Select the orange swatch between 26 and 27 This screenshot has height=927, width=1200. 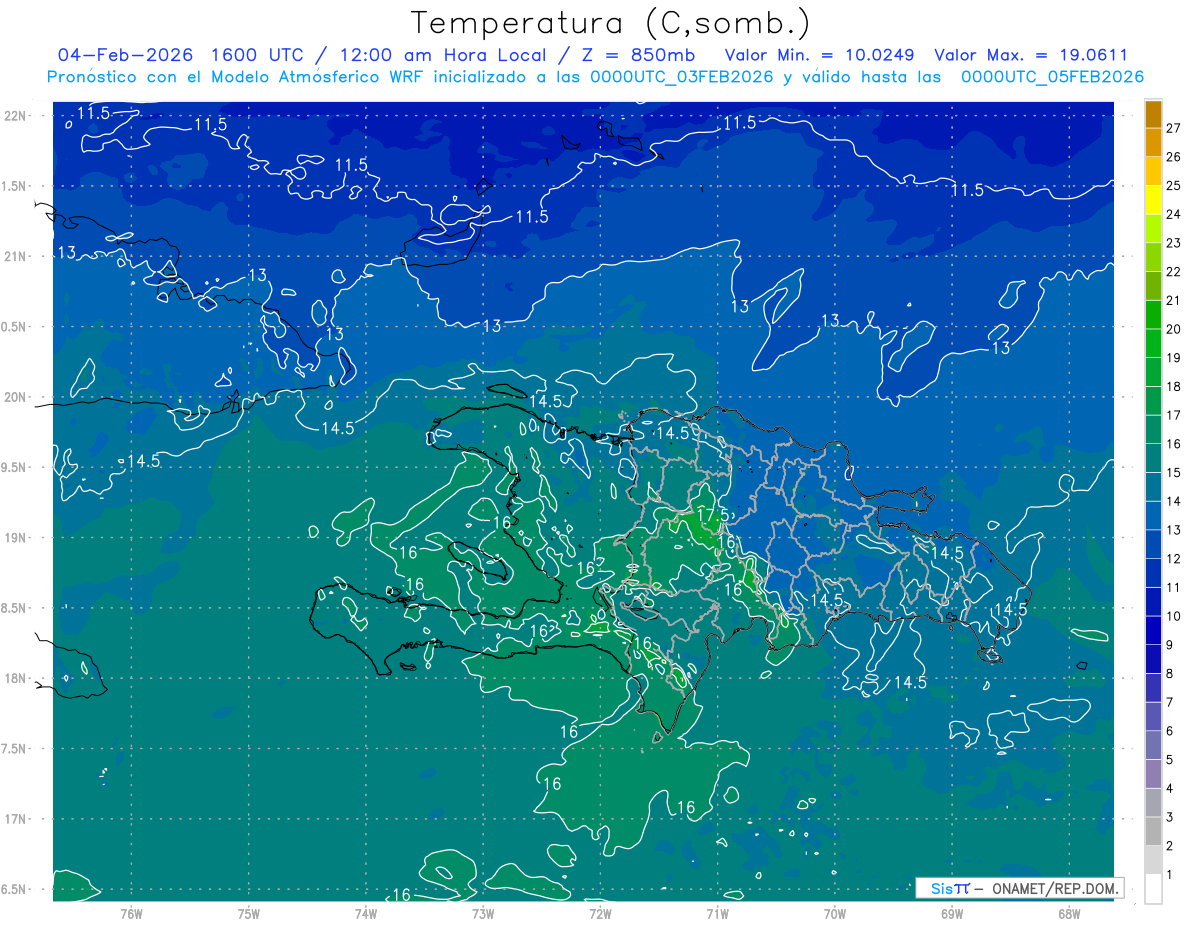pyautogui.click(x=1153, y=142)
